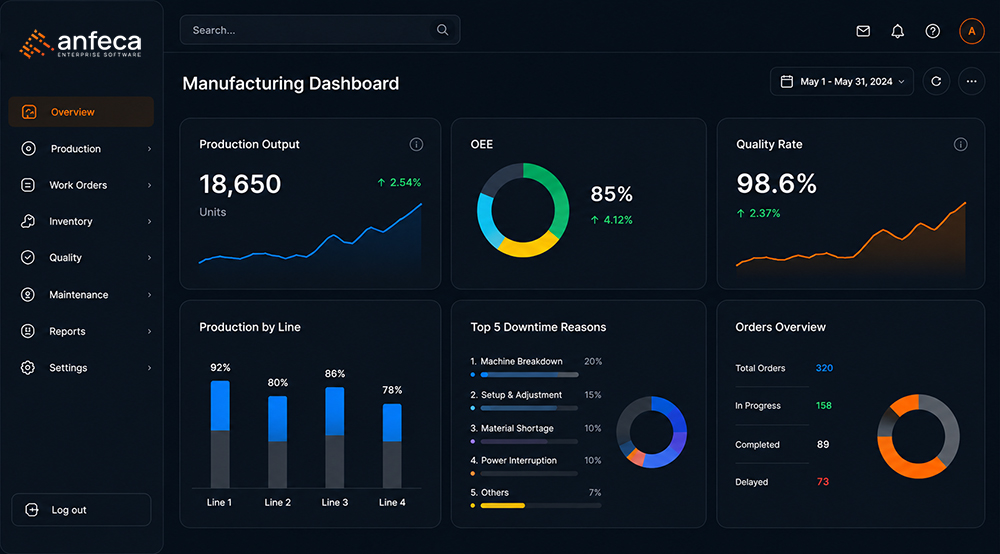The width and height of the screenshot is (1000, 554).
Task: Expand the Work Orders chevron
Action: coord(149,185)
